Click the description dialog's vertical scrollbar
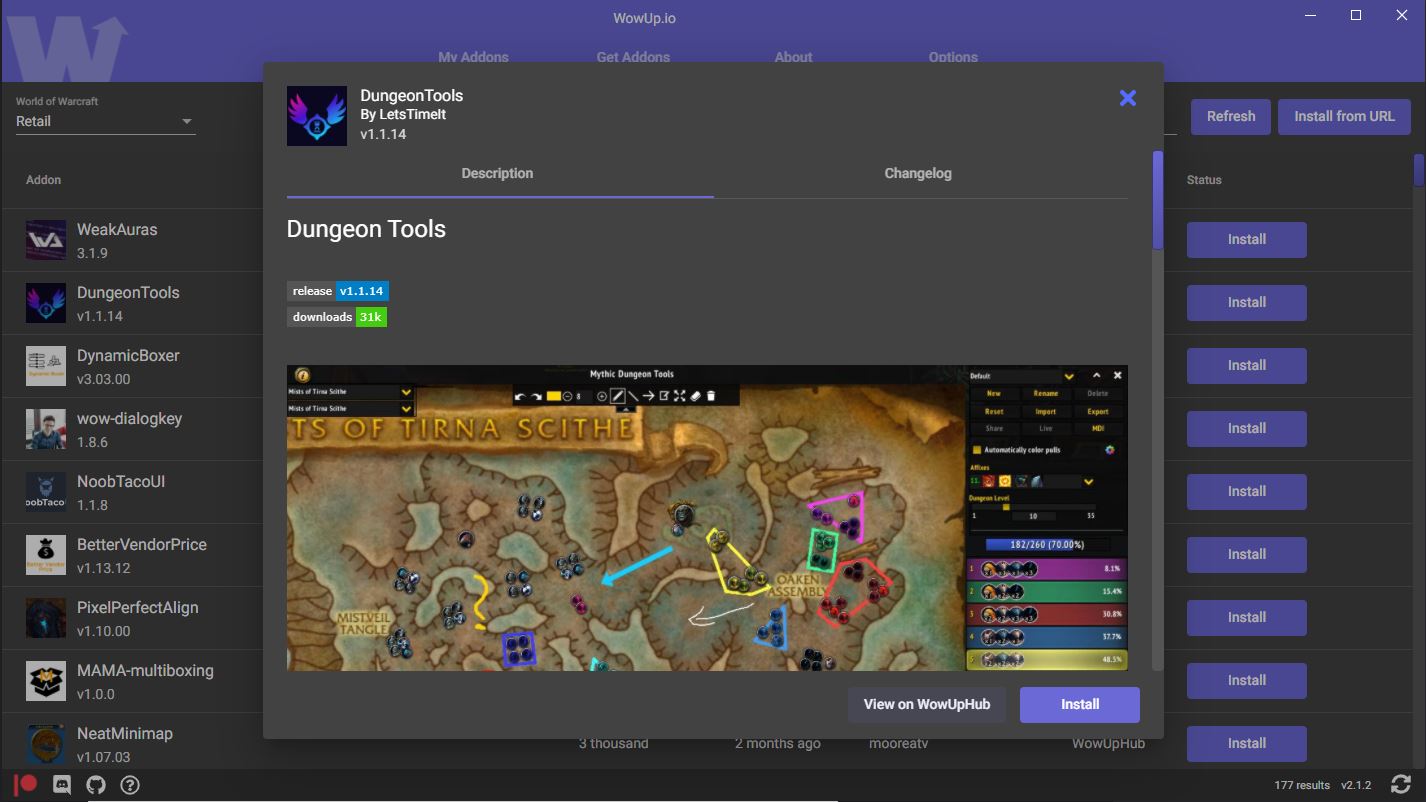 point(1158,200)
